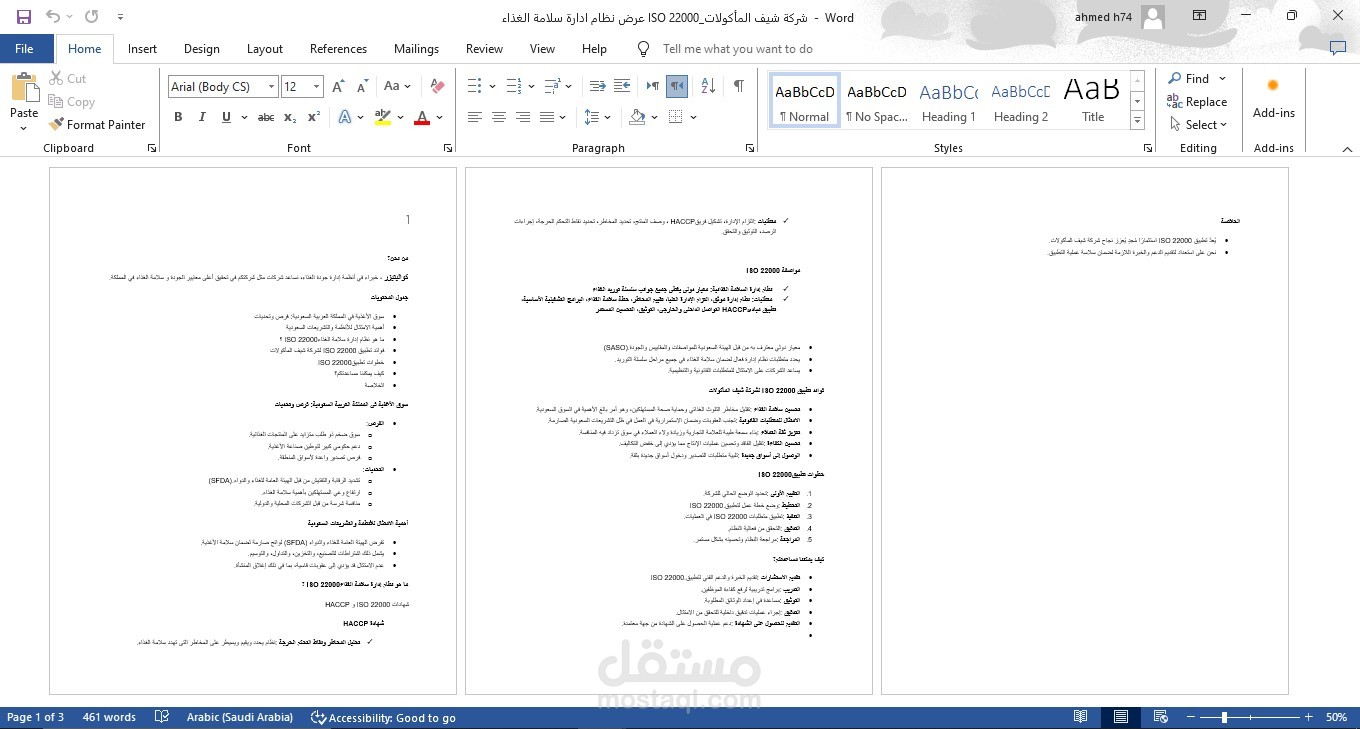Viewport: 1360px width, 729px height.
Task: Apply the No Spacing style
Action: (877, 100)
